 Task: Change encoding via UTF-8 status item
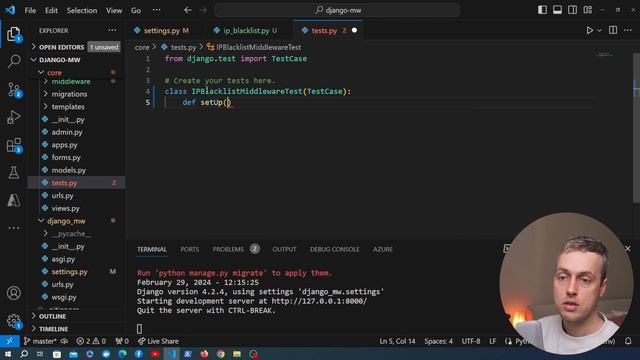[471, 341]
